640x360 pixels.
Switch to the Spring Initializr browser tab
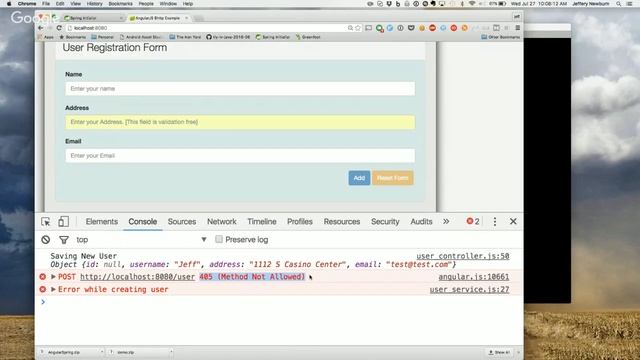click(x=92, y=18)
